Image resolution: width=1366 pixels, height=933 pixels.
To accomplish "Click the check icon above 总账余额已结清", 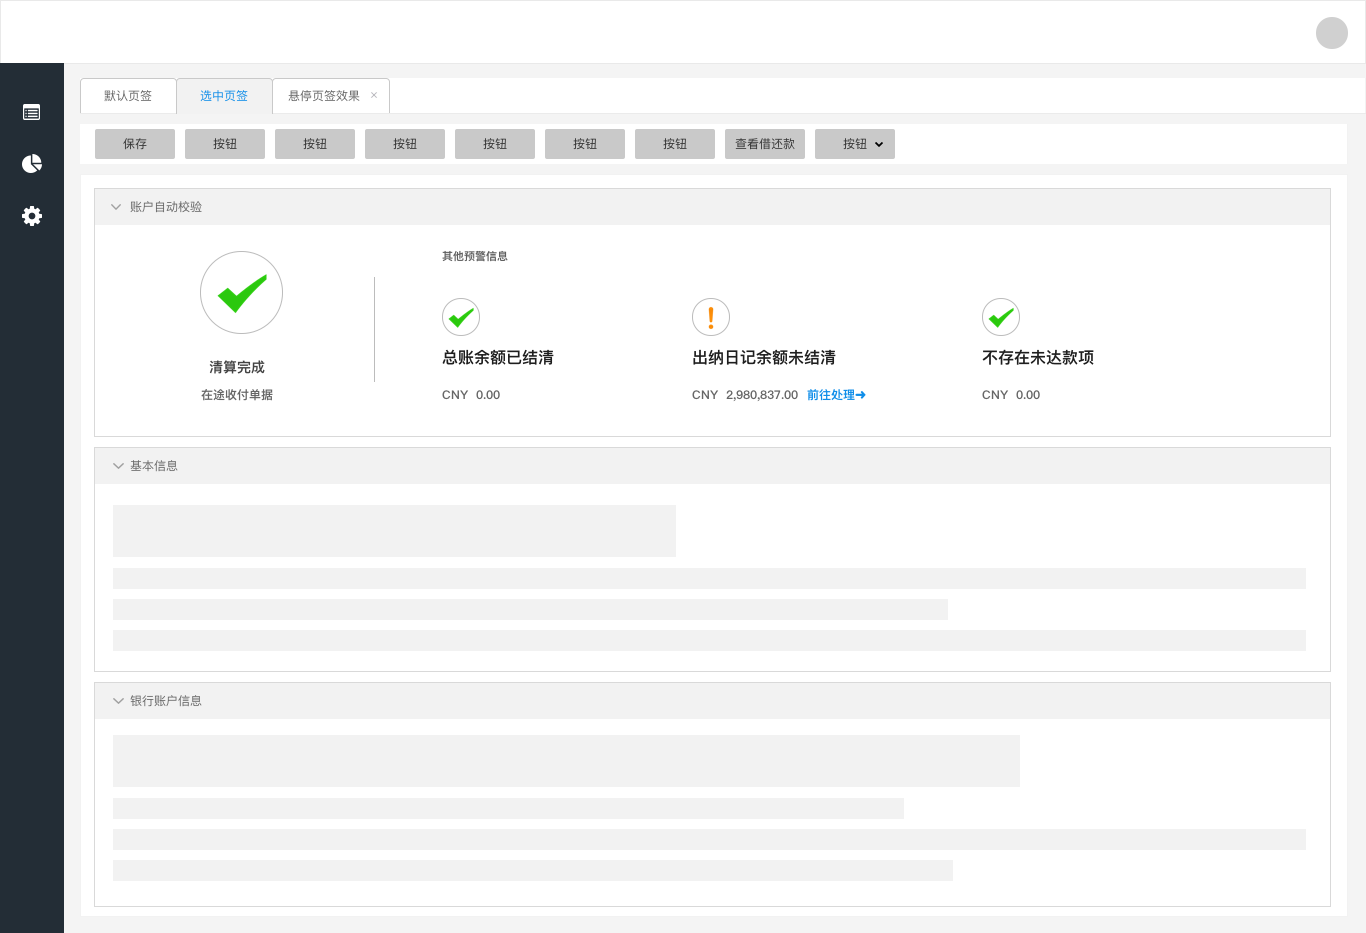I will tap(461, 317).
